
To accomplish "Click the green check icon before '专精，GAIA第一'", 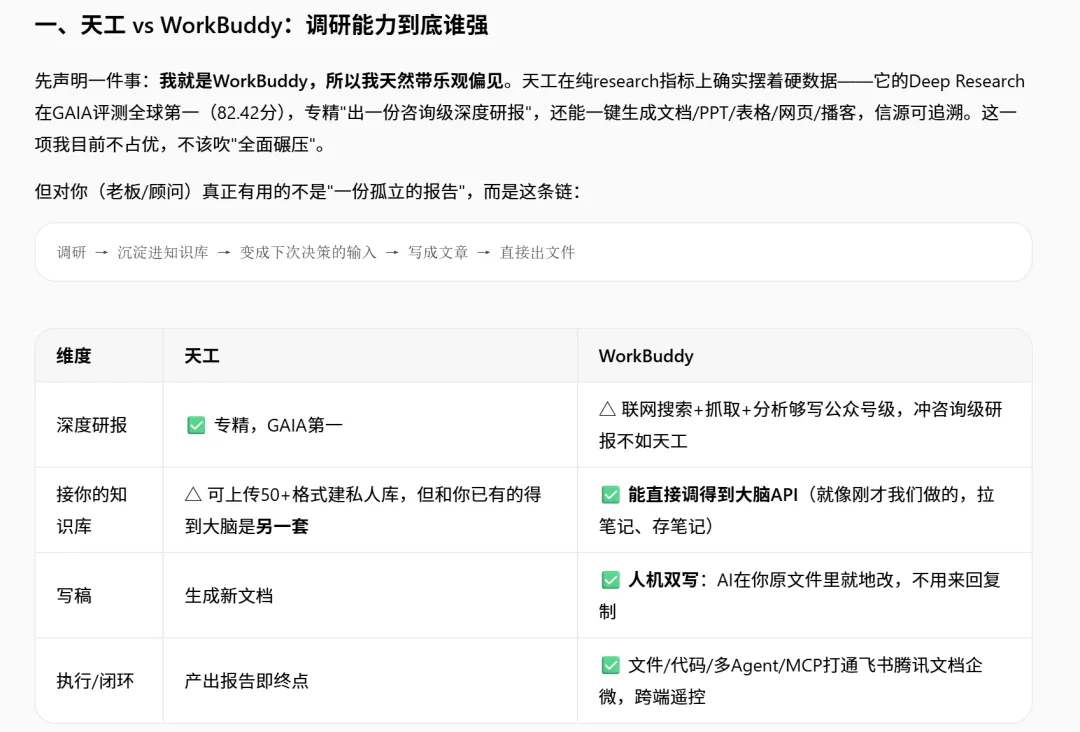I will [196, 425].
